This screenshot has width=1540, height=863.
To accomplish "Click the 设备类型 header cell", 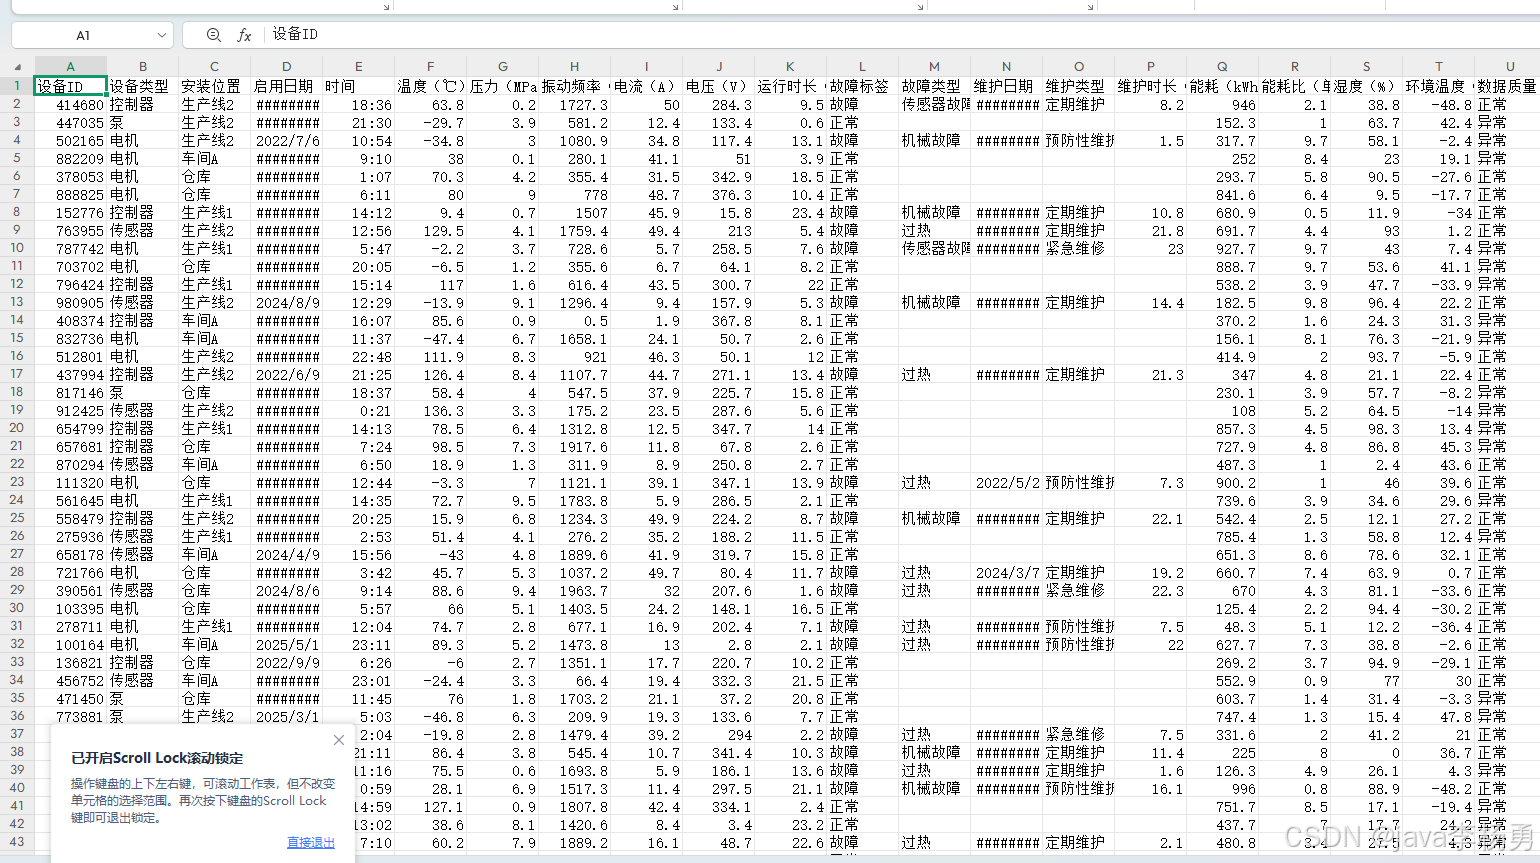I will click(x=143, y=86).
